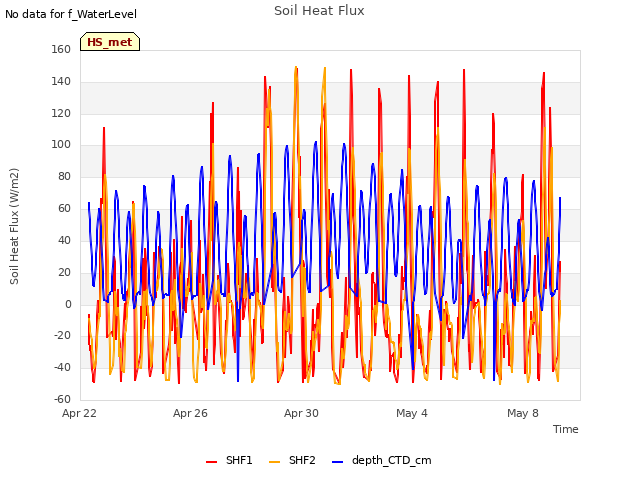Click the 140 y-axis tick label

[x=61, y=81]
